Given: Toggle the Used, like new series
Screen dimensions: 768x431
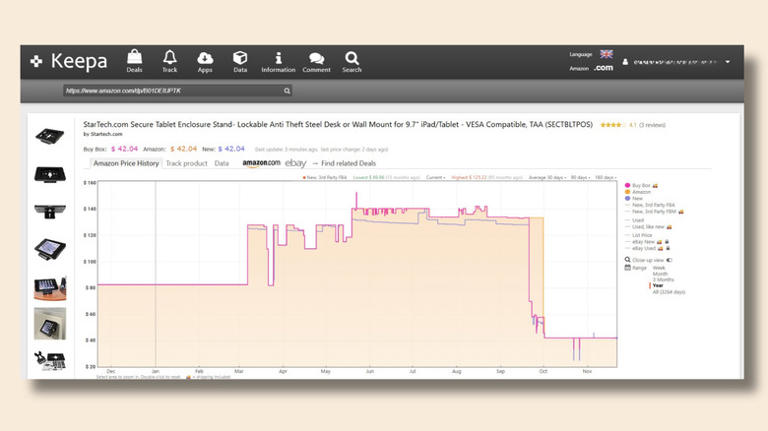Looking at the screenshot, I should tap(645, 227).
